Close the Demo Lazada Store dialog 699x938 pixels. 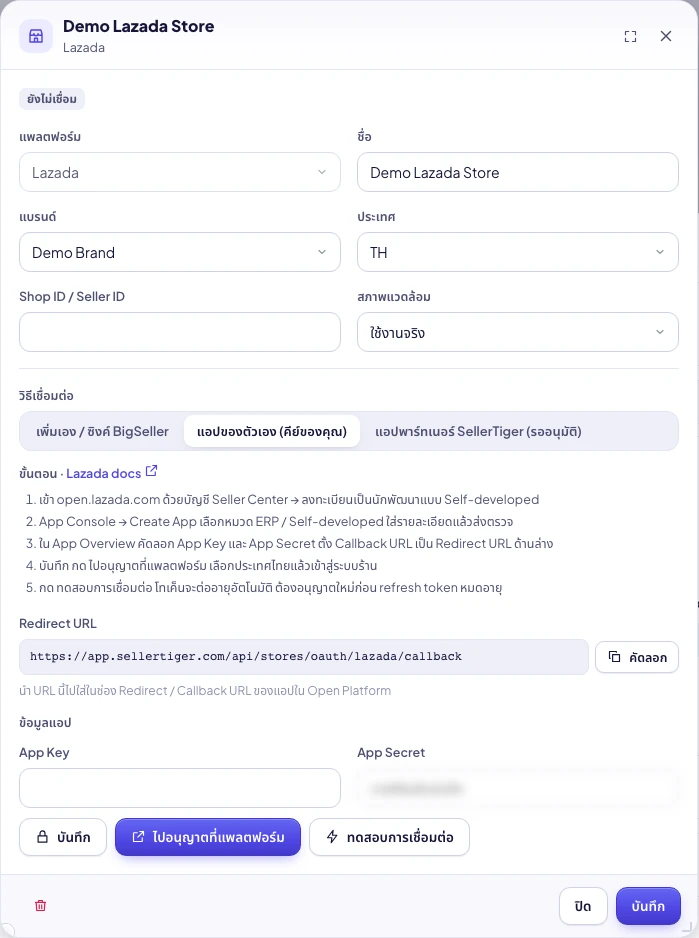pyautogui.click(x=665, y=36)
